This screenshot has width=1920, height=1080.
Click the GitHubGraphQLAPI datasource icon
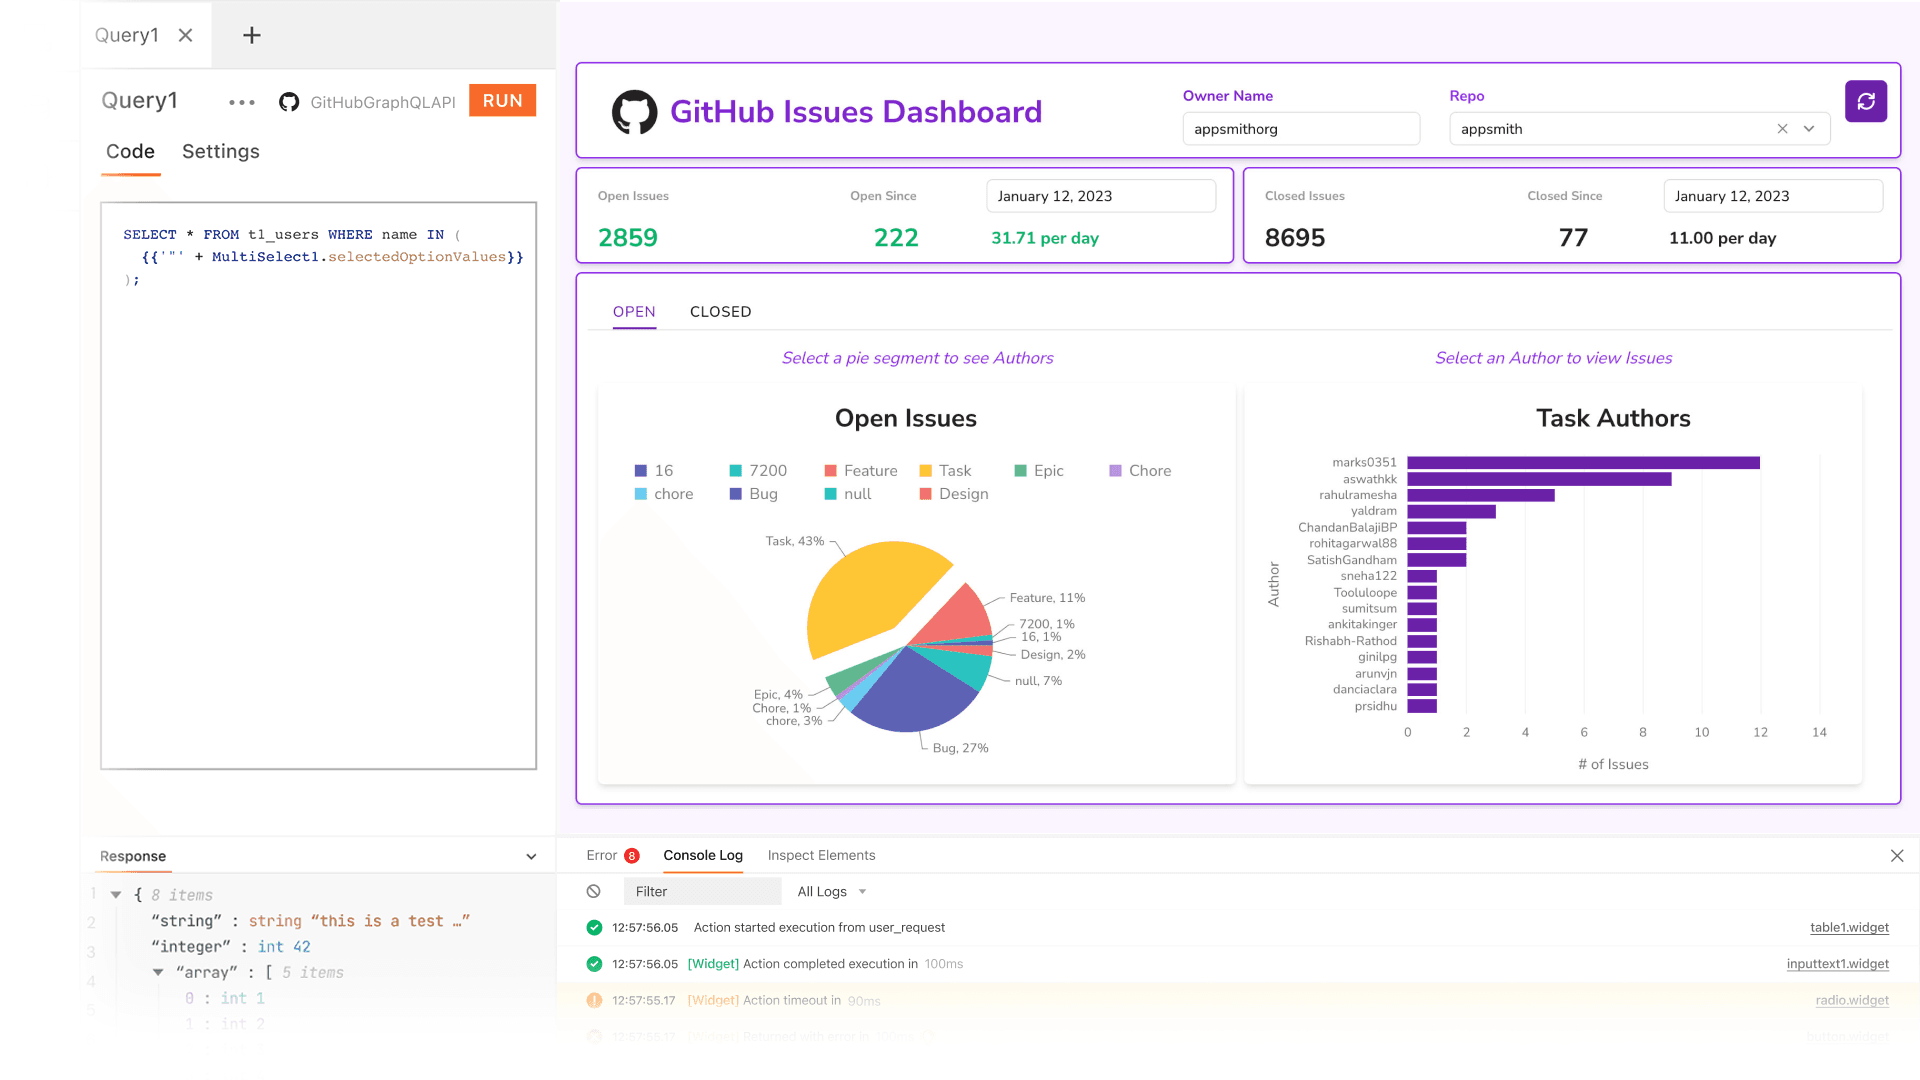288,101
